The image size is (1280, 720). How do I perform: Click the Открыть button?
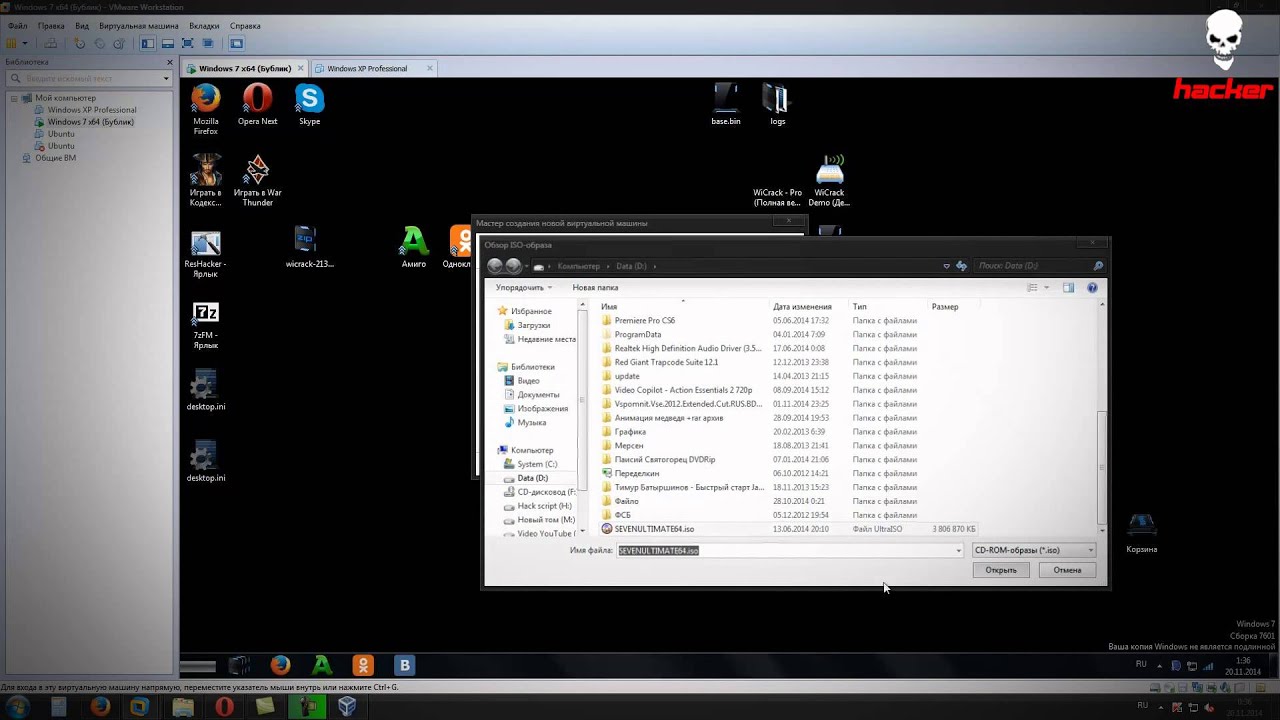click(1000, 570)
